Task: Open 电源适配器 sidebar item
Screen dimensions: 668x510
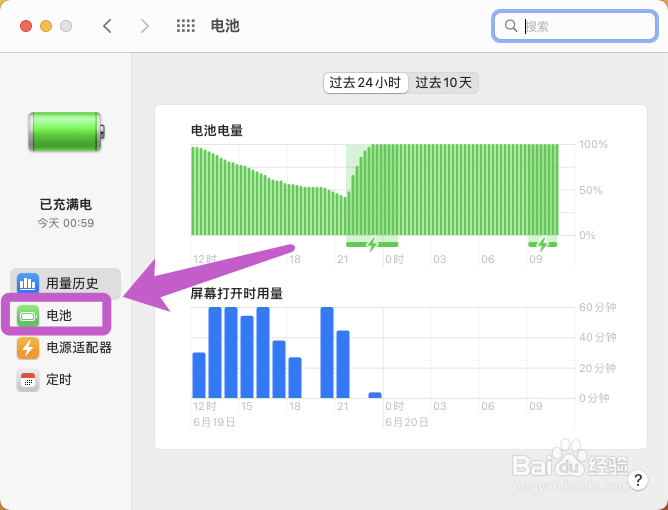Action: tap(65, 348)
